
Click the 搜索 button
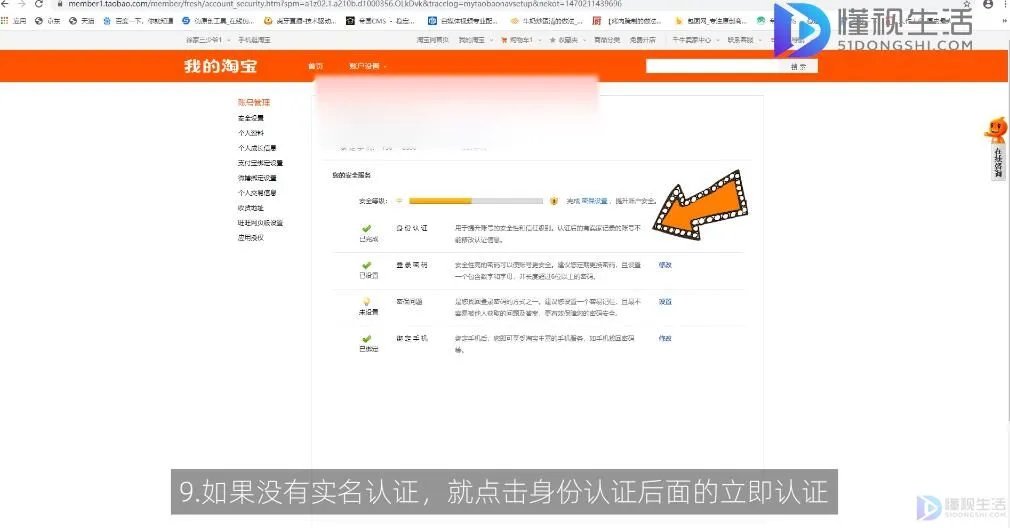[799, 66]
